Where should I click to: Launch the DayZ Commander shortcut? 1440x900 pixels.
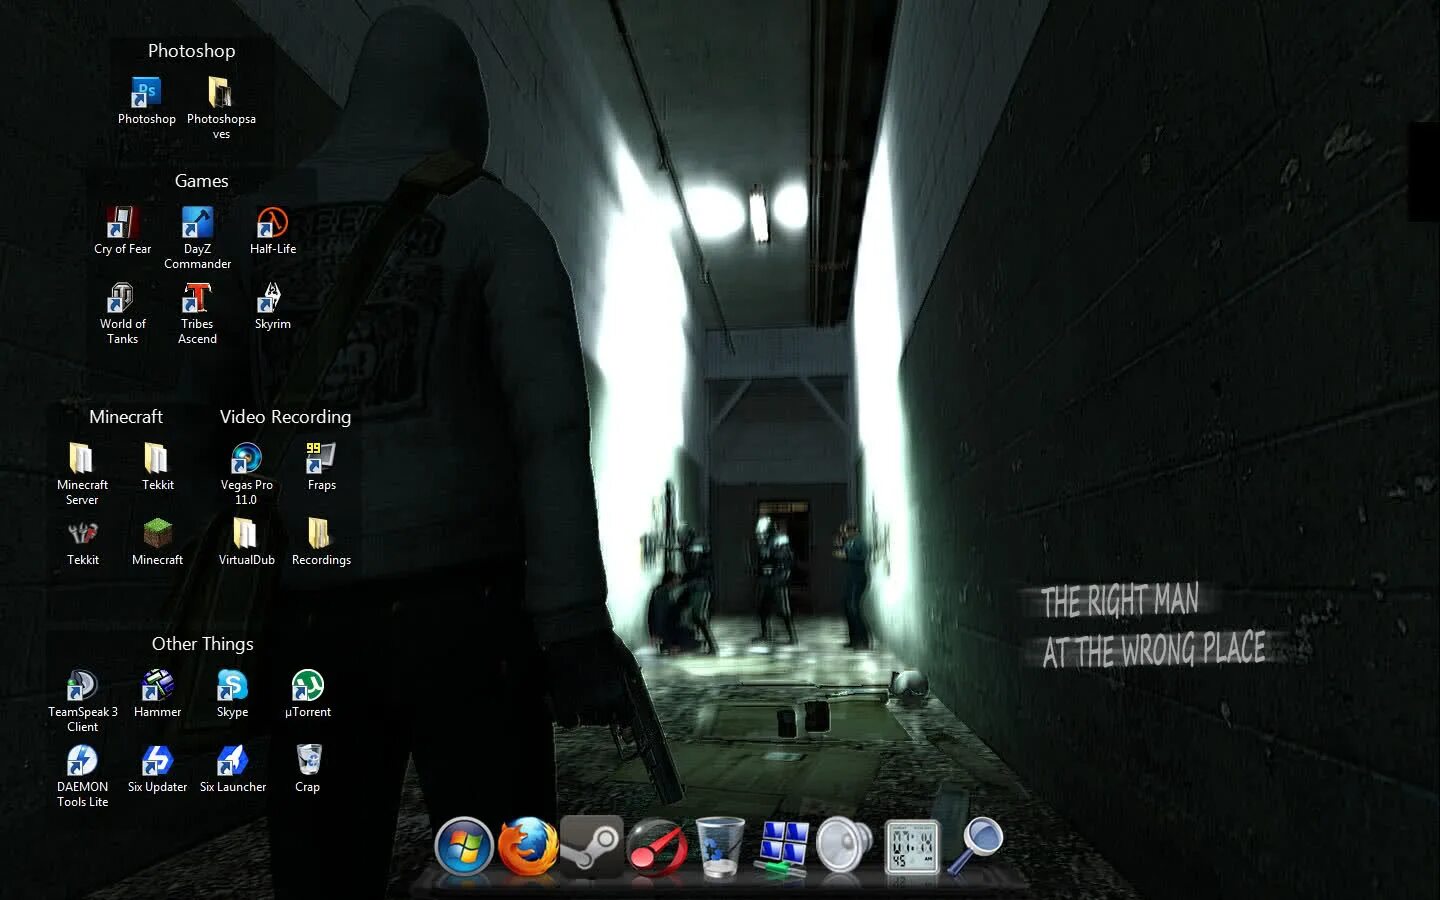click(x=197, y=222)
